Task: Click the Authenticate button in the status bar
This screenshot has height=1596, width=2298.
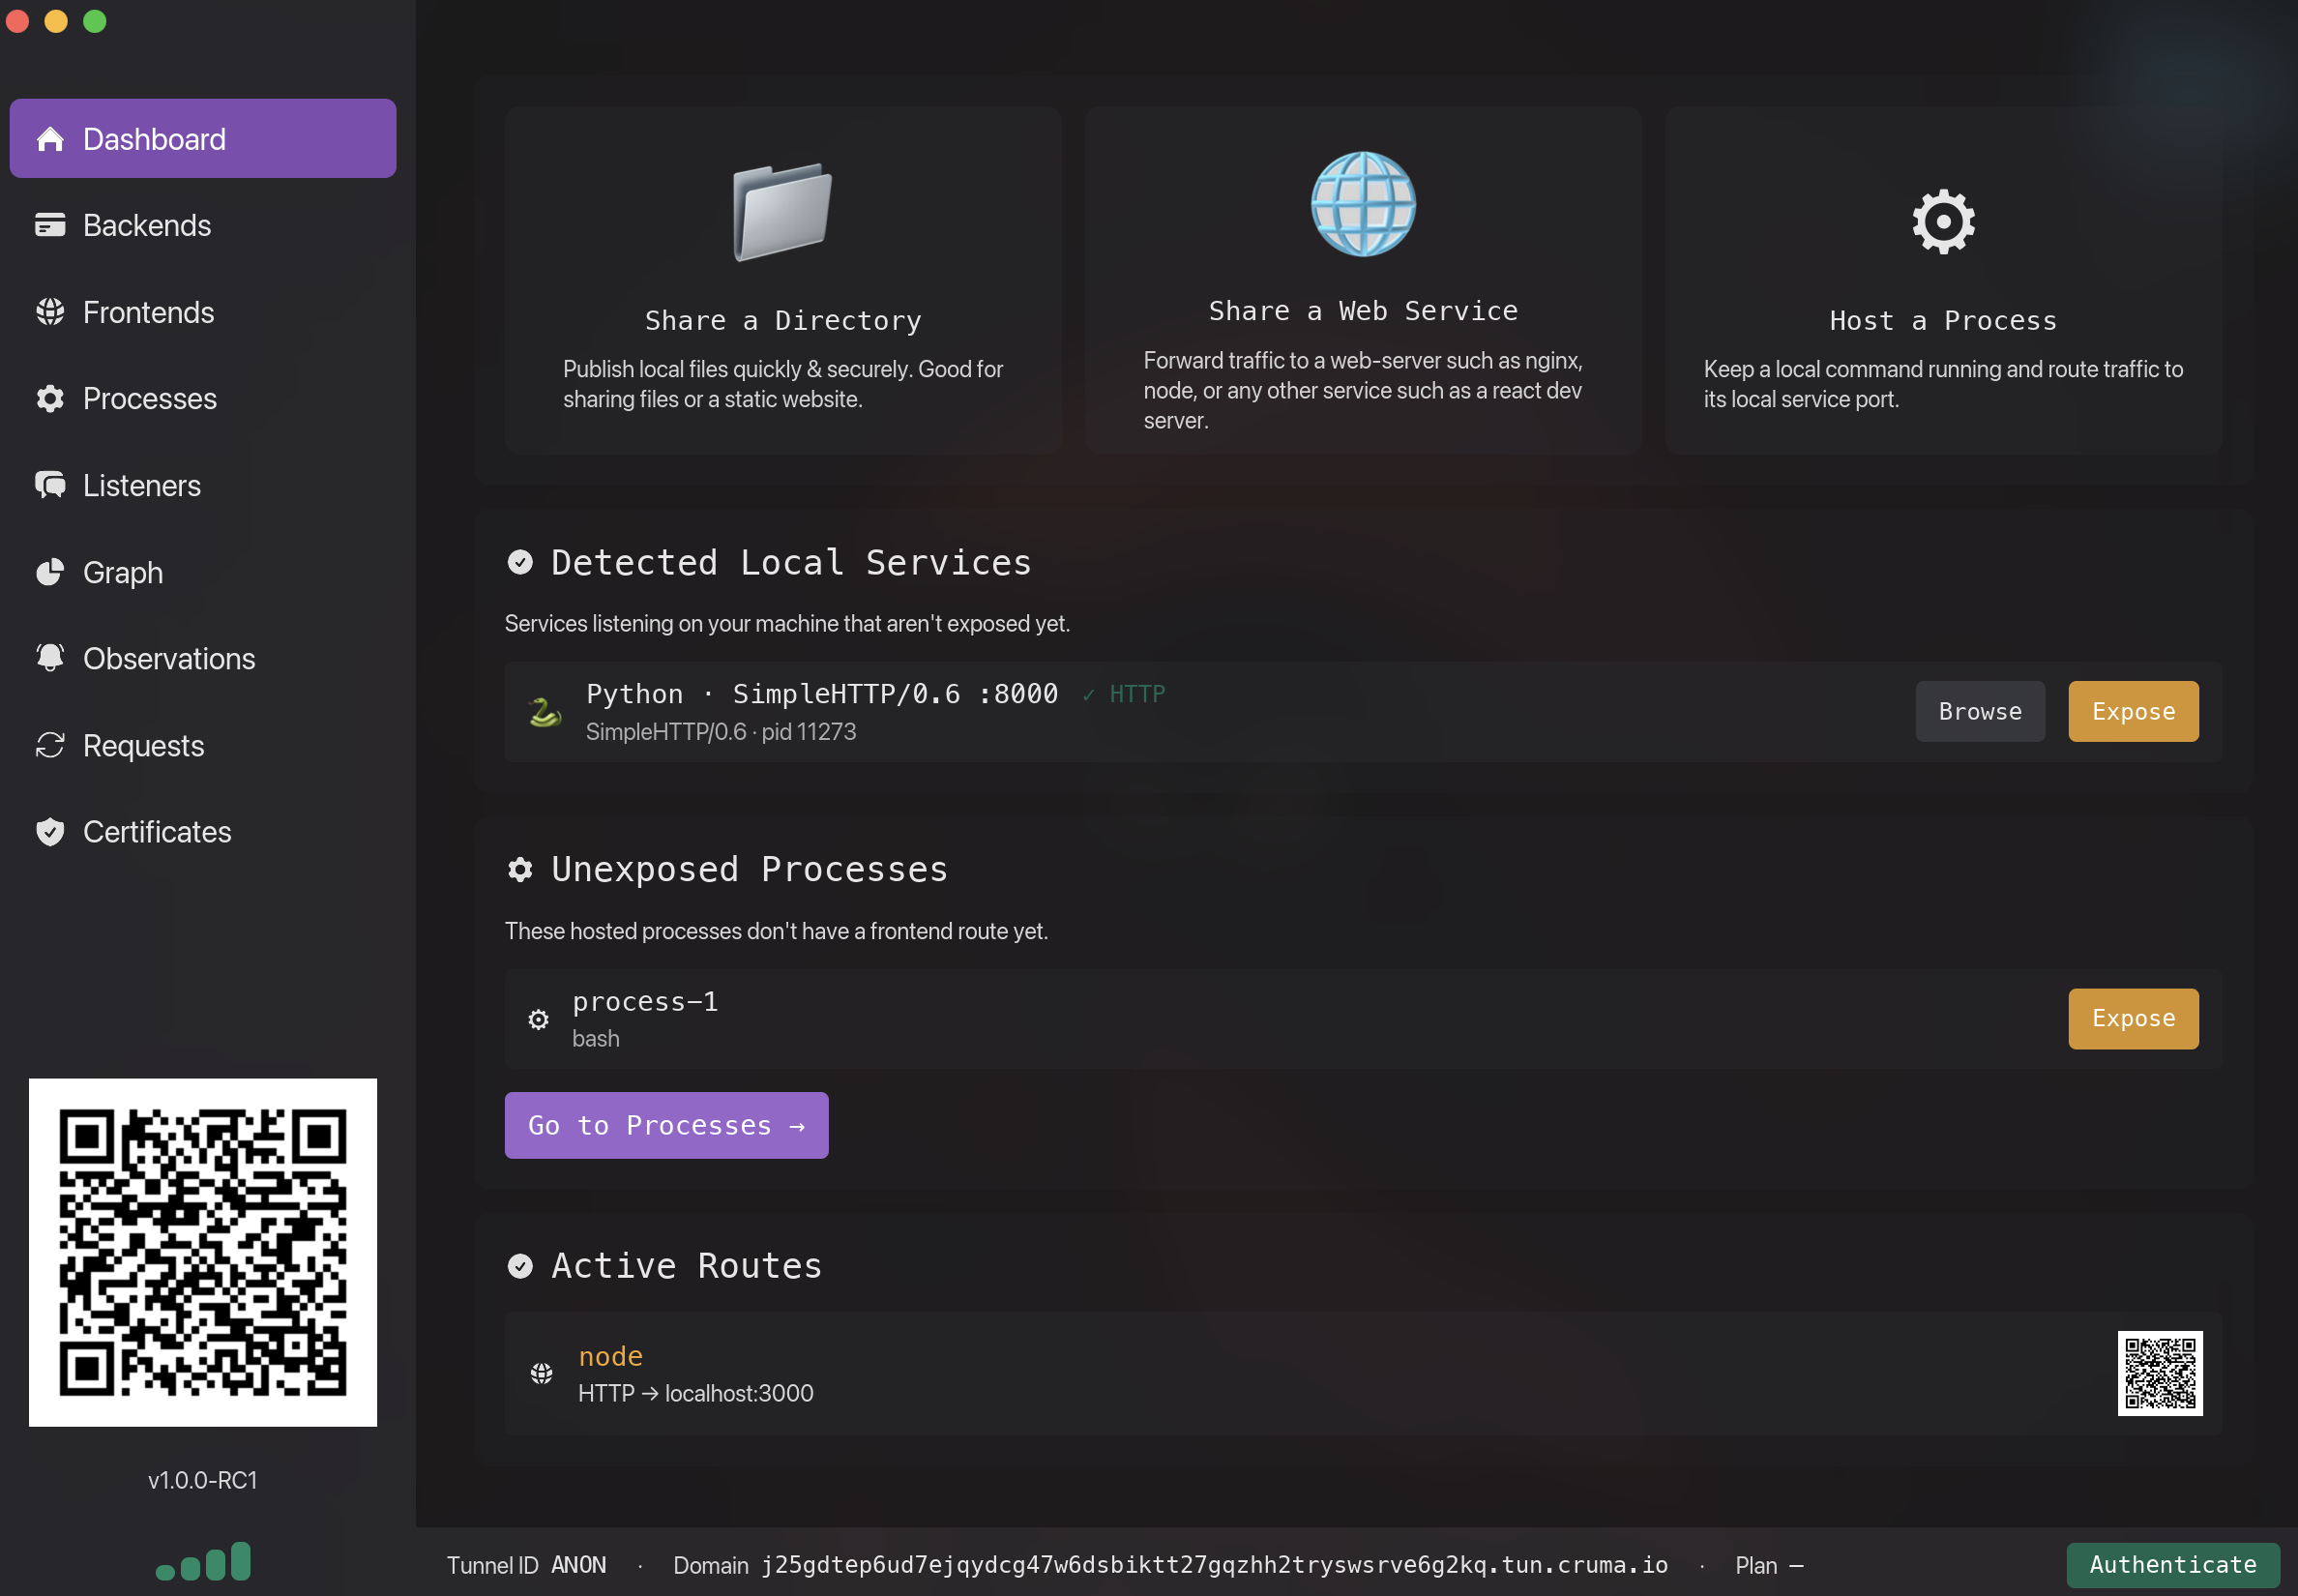Action: (x=2173, y=1565)
